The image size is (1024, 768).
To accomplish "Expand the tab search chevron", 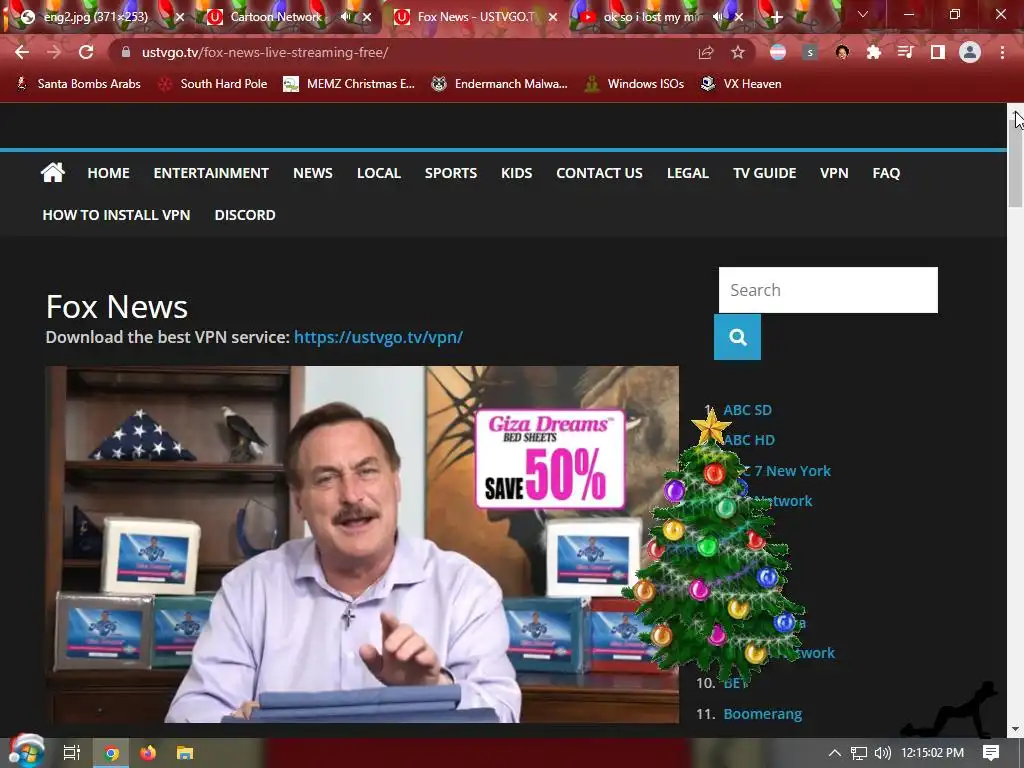I will [x=863, y=14].
